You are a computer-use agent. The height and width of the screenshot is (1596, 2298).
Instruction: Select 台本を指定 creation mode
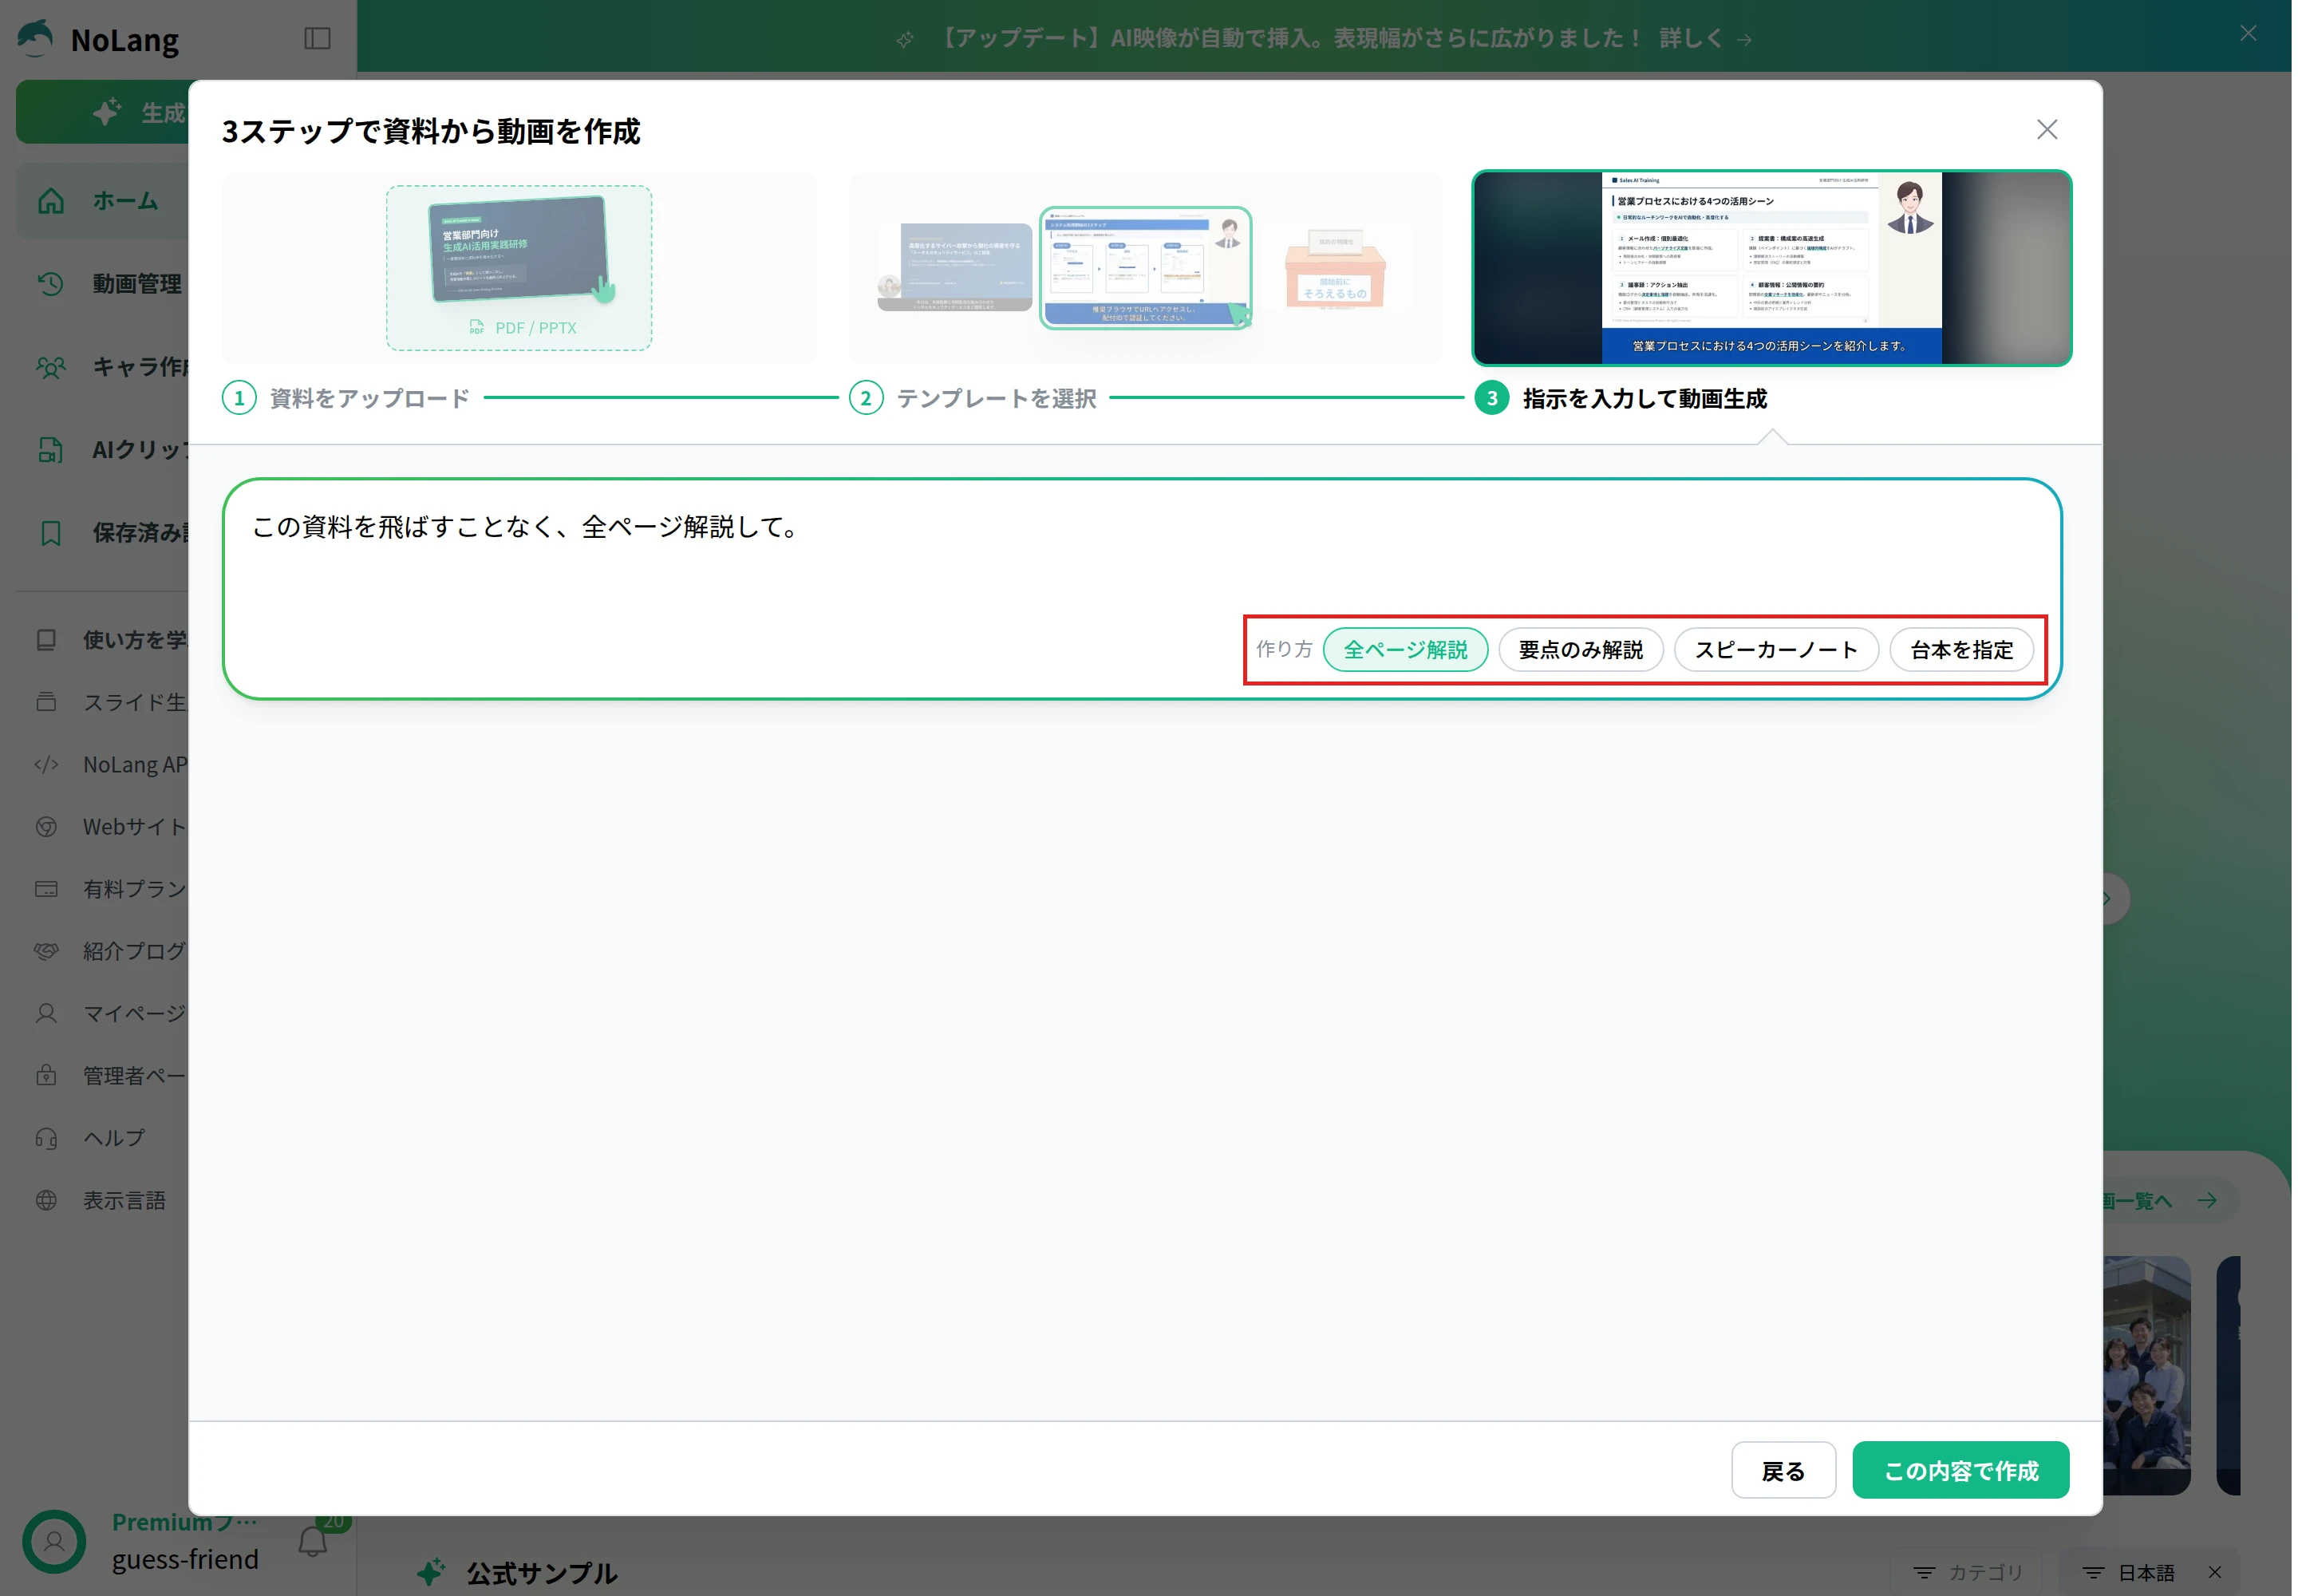(x=1961, y=650)
